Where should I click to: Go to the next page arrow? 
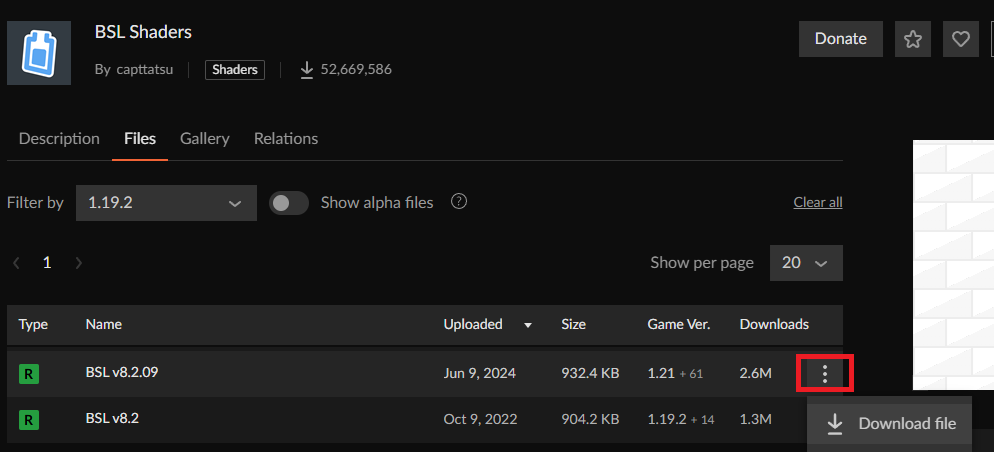pos(79,263)
